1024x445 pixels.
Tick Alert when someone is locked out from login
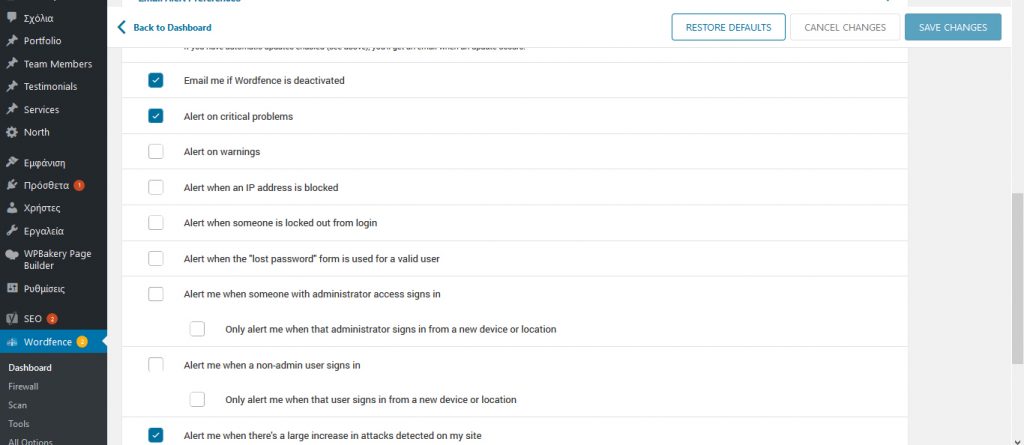coord(155,223)
